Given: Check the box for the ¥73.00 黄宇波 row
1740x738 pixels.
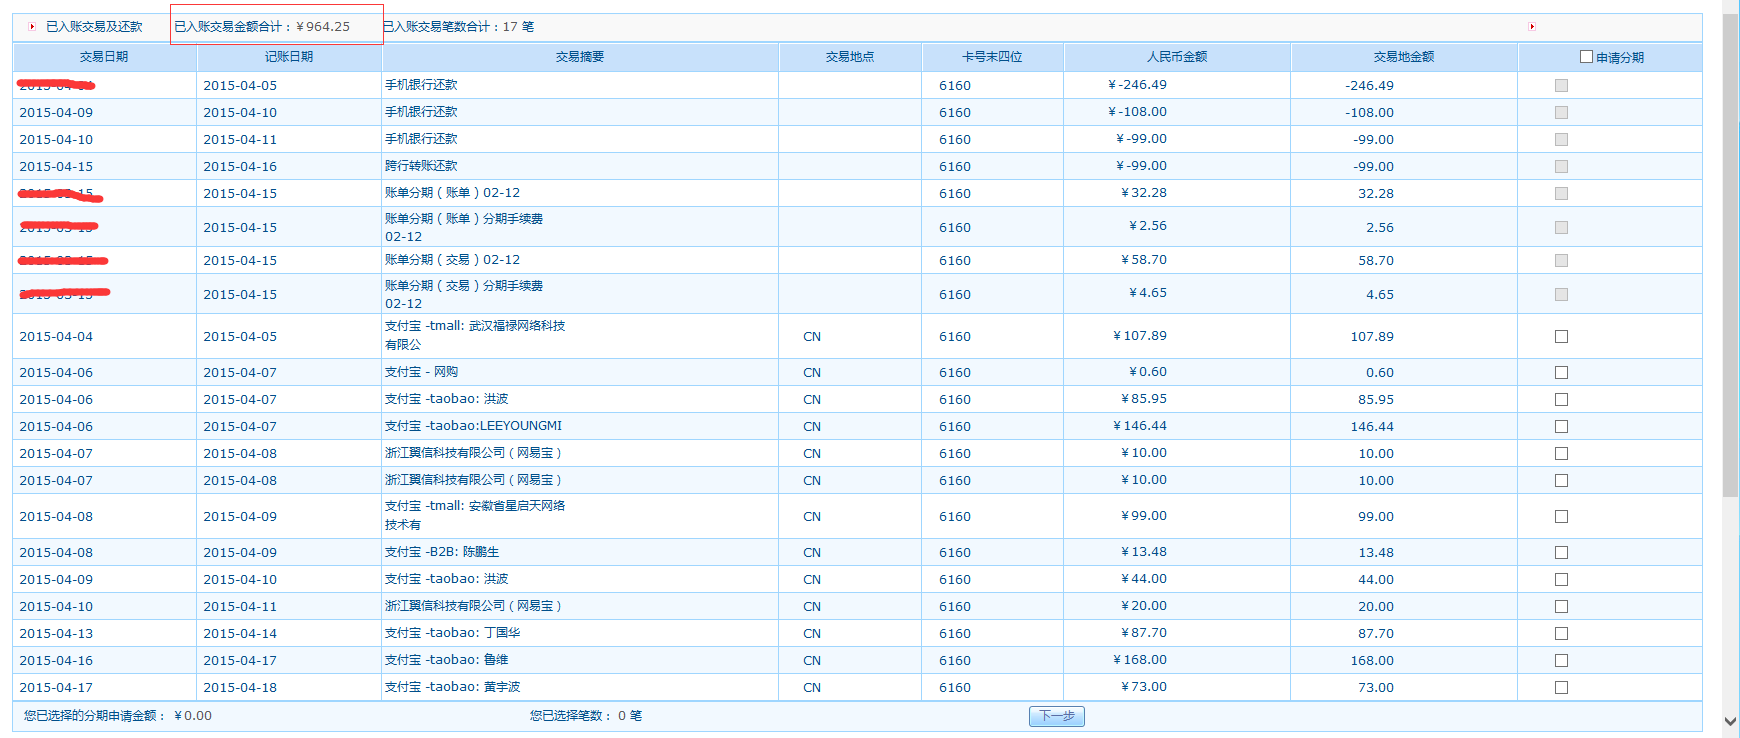Looking at the screenshot, I should tap(1561, 688).
